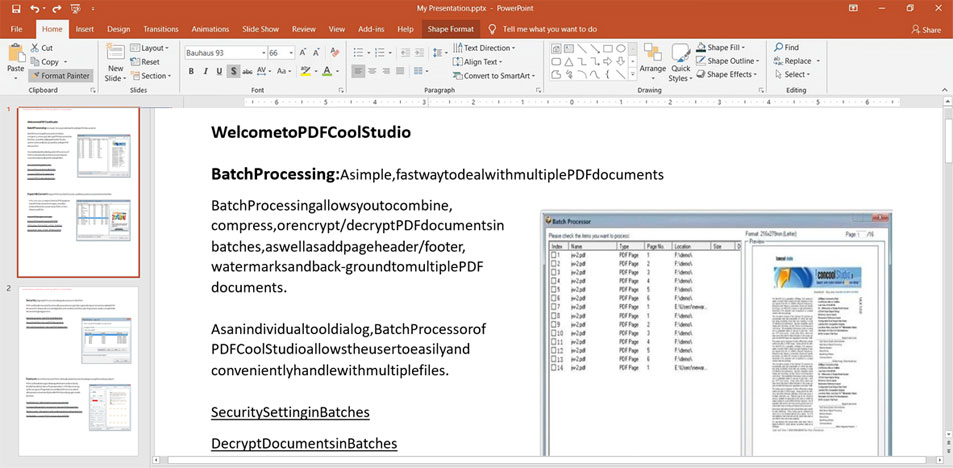Open the Layout dropdown
The height and width of the screenshot is (468, 953).
pos(150,47)
